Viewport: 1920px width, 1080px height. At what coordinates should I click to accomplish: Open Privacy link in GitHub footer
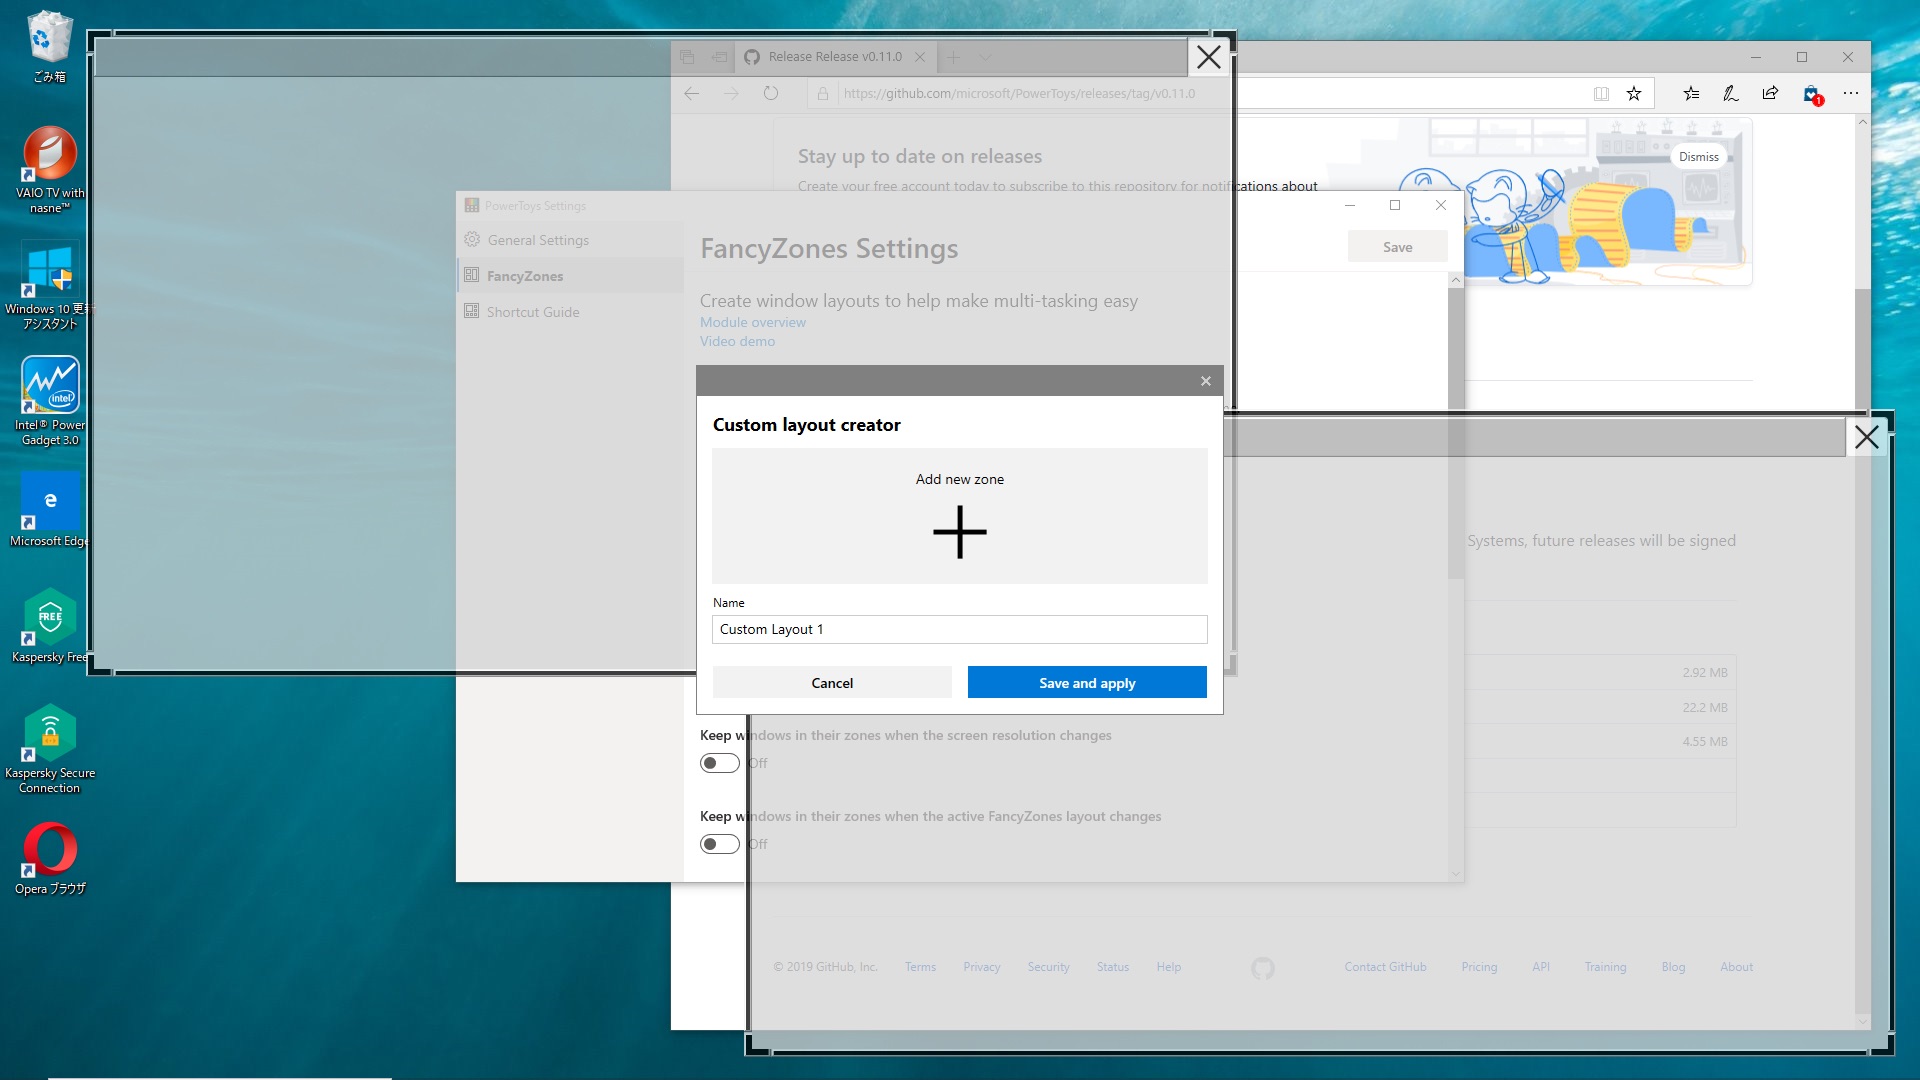coord(981,967)
